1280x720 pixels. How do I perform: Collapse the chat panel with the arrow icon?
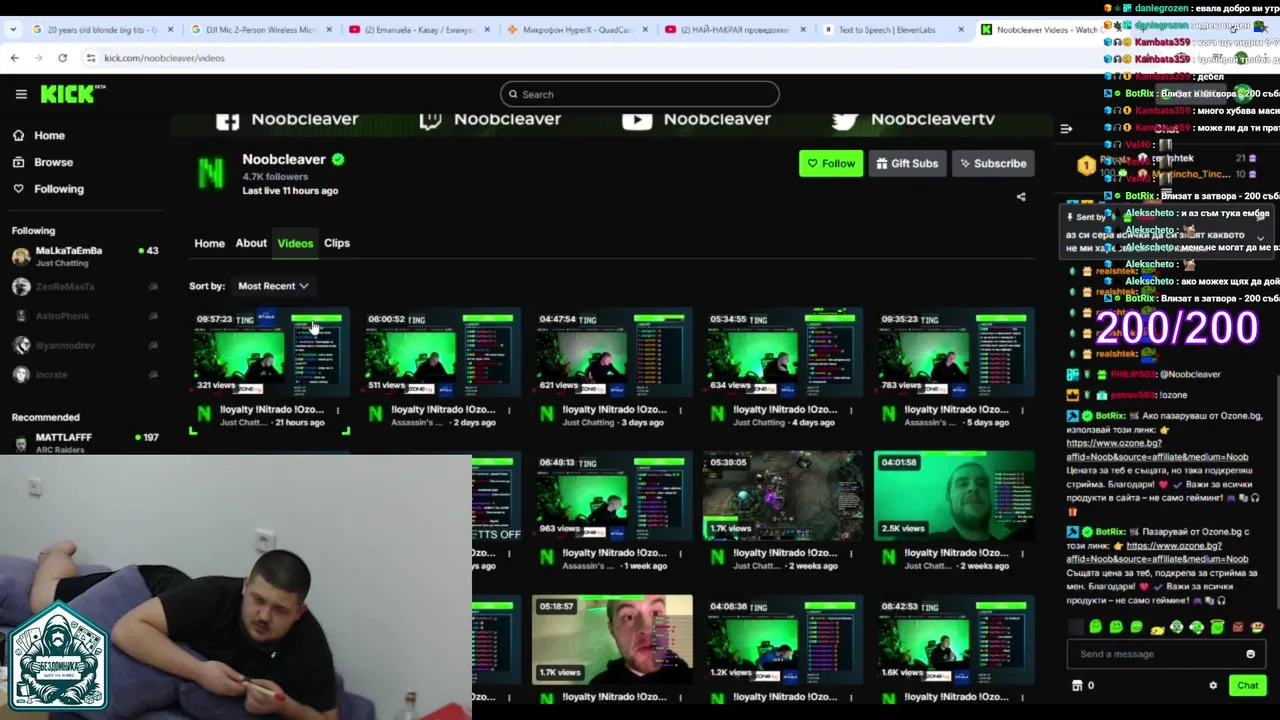[1066, 128]
